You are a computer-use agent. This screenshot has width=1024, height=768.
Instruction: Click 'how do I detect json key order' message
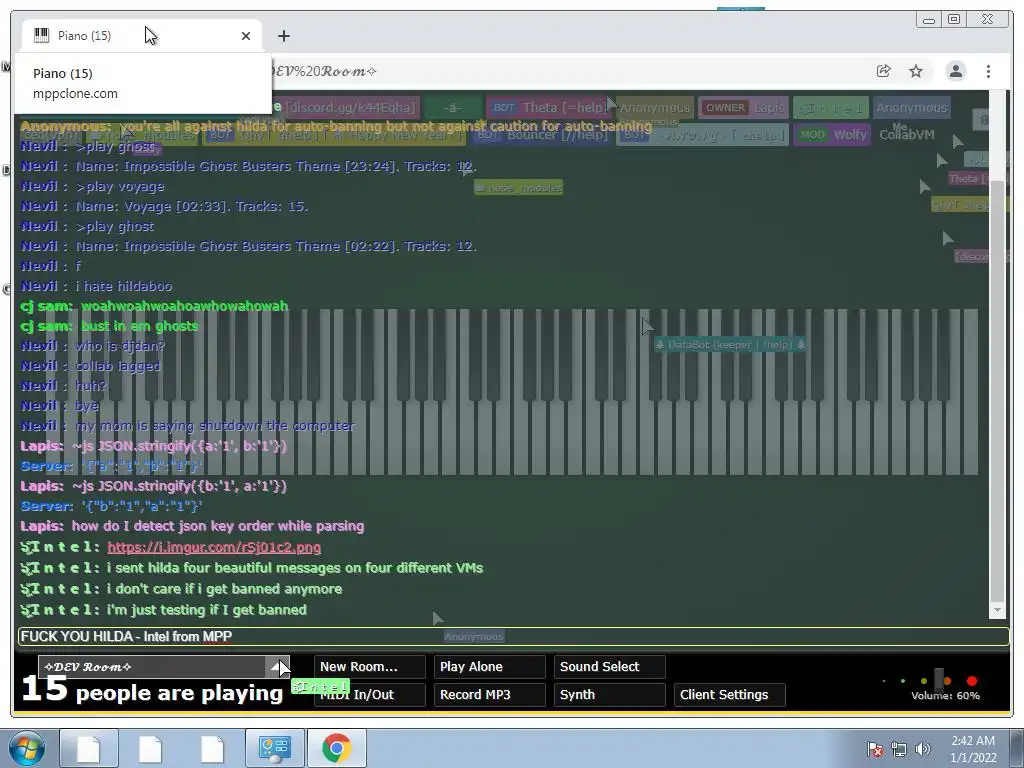pos(218,526)
